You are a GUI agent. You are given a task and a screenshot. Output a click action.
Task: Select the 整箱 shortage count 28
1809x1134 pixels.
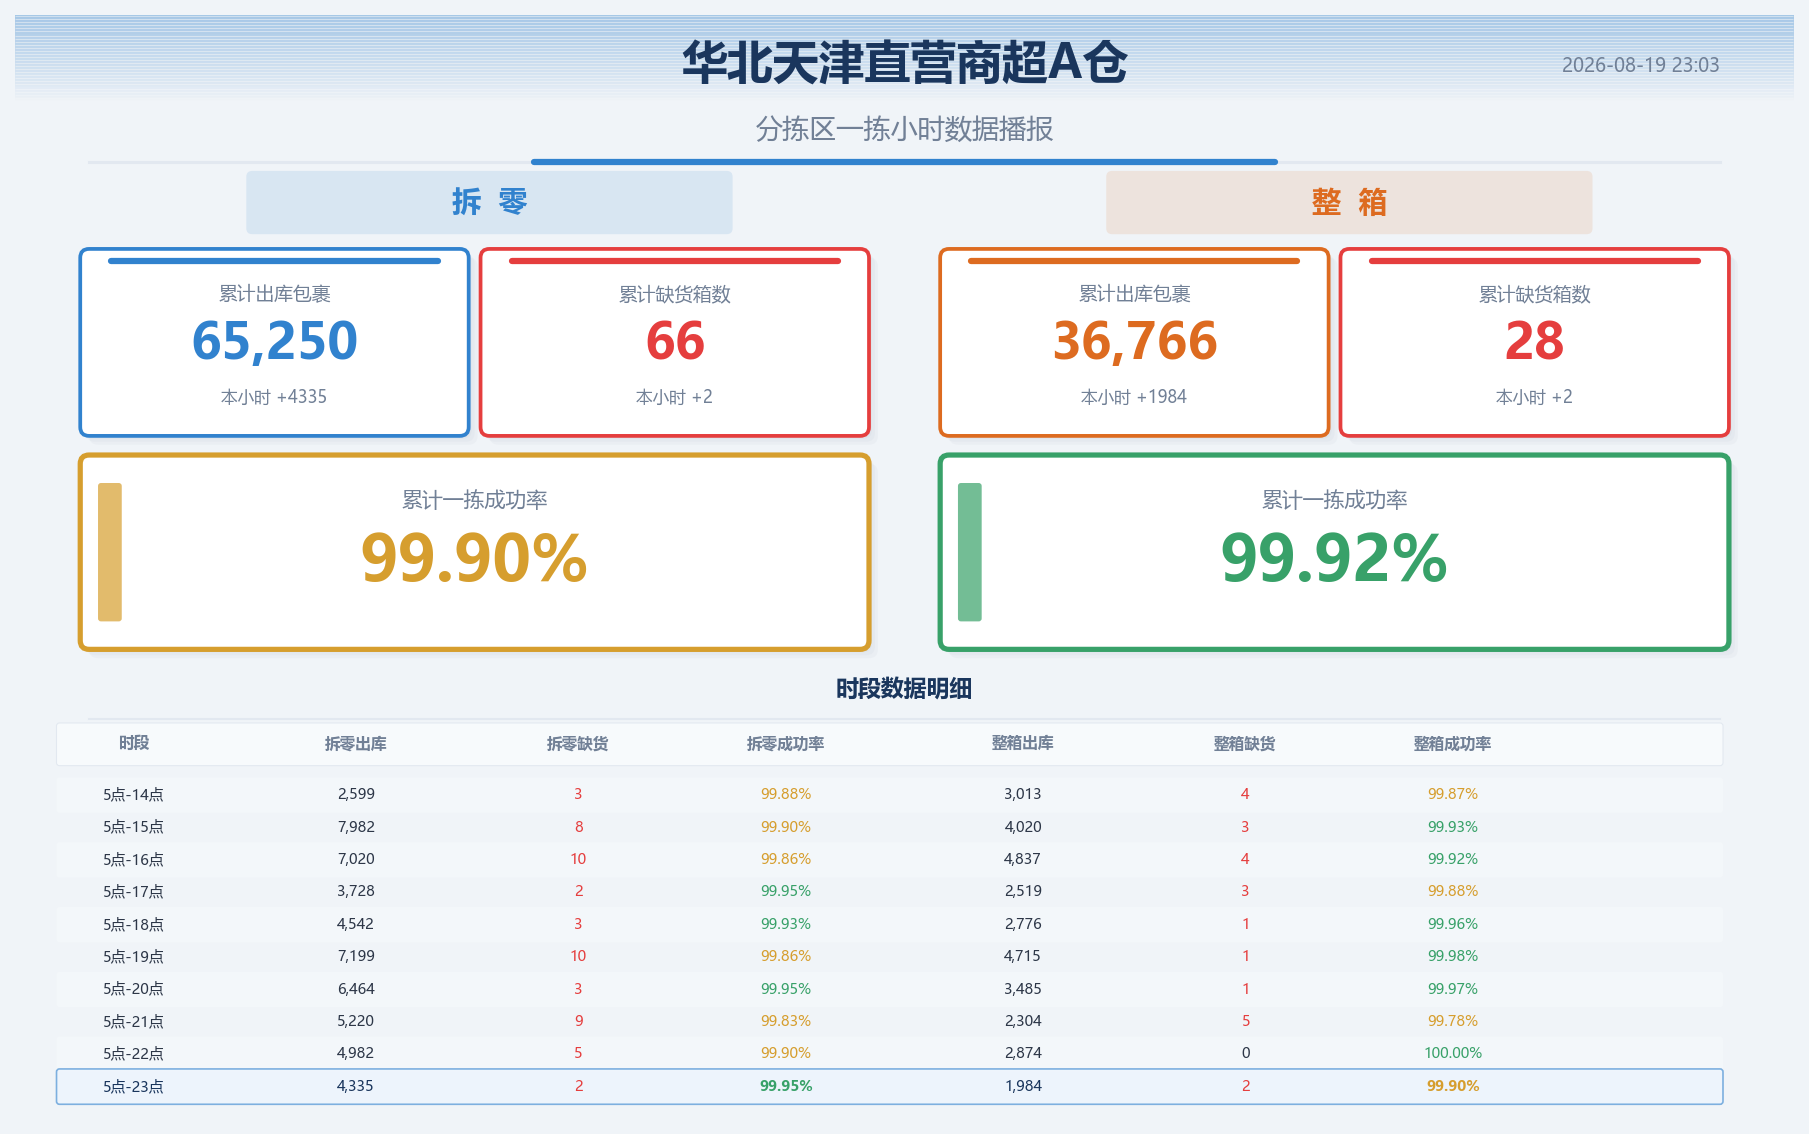pyautogui.click(x=1534, y=341)
